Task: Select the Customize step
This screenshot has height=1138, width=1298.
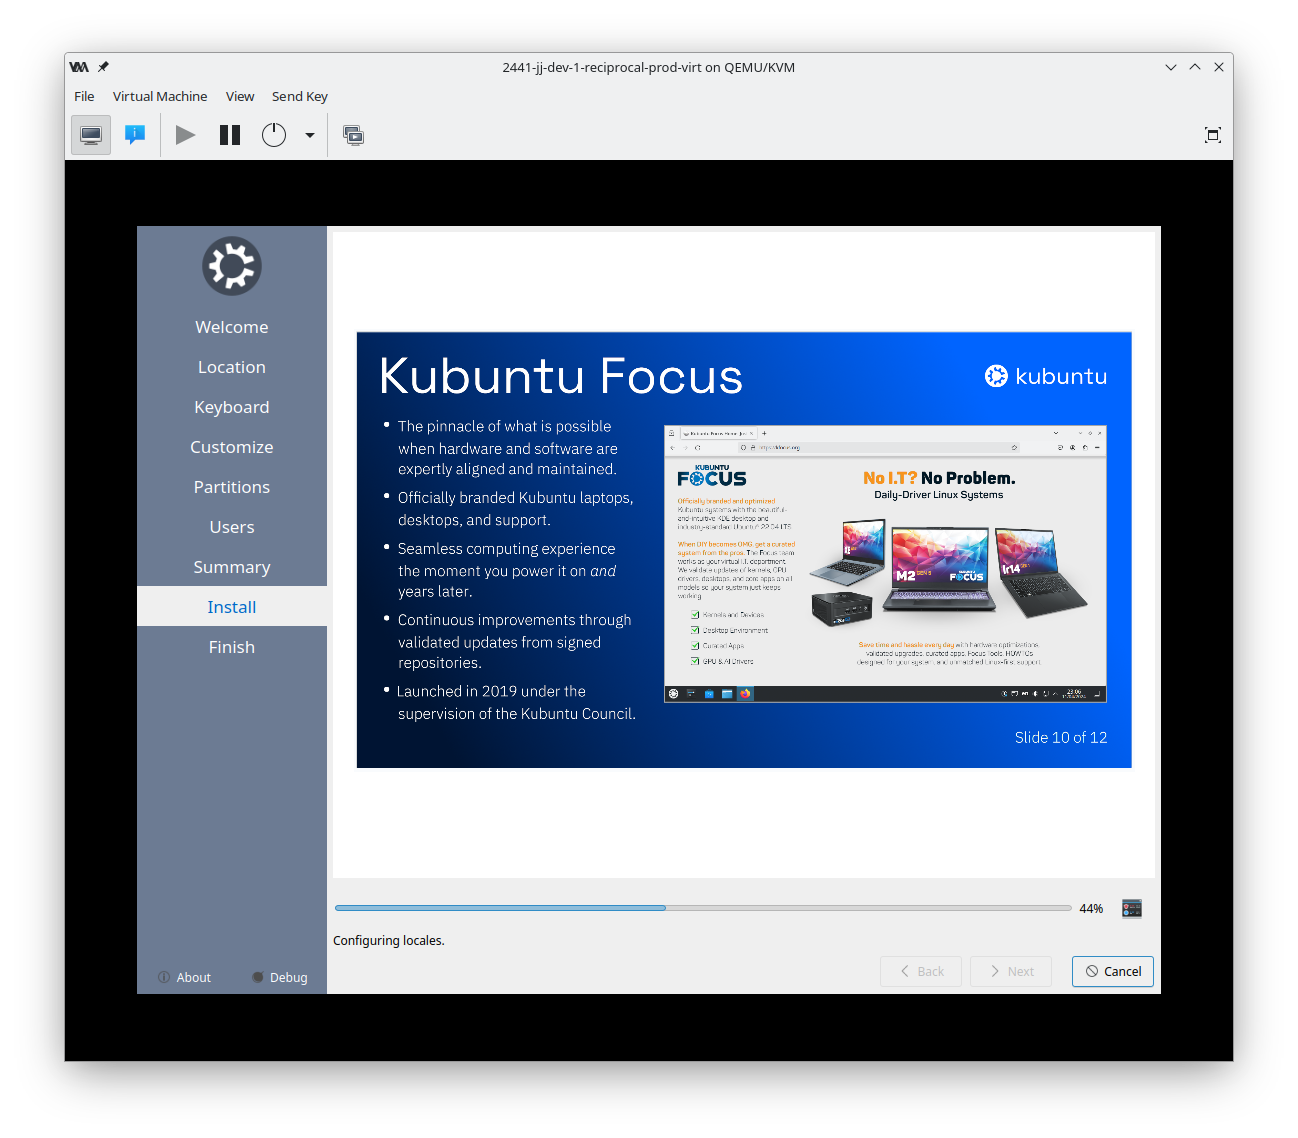Action: (x=232, y=447)
